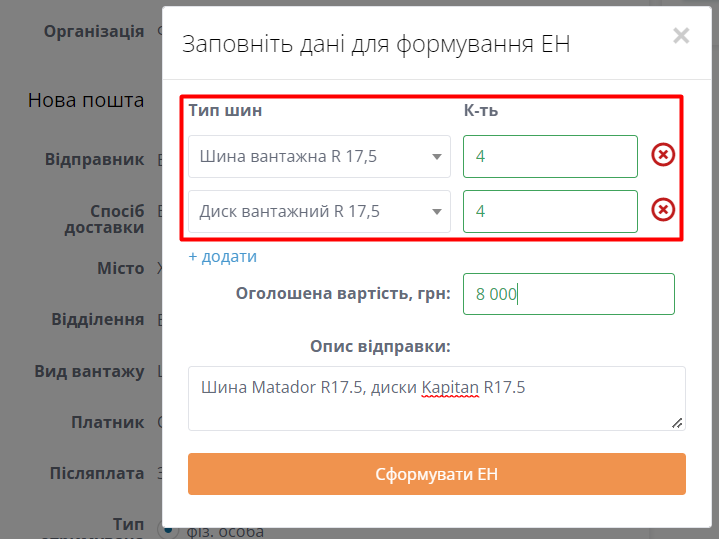Image resolution: width=719 pixels, height=539 pixels.
Task: Click the Оголошена вартість, грн label
Action: [343, 293]
